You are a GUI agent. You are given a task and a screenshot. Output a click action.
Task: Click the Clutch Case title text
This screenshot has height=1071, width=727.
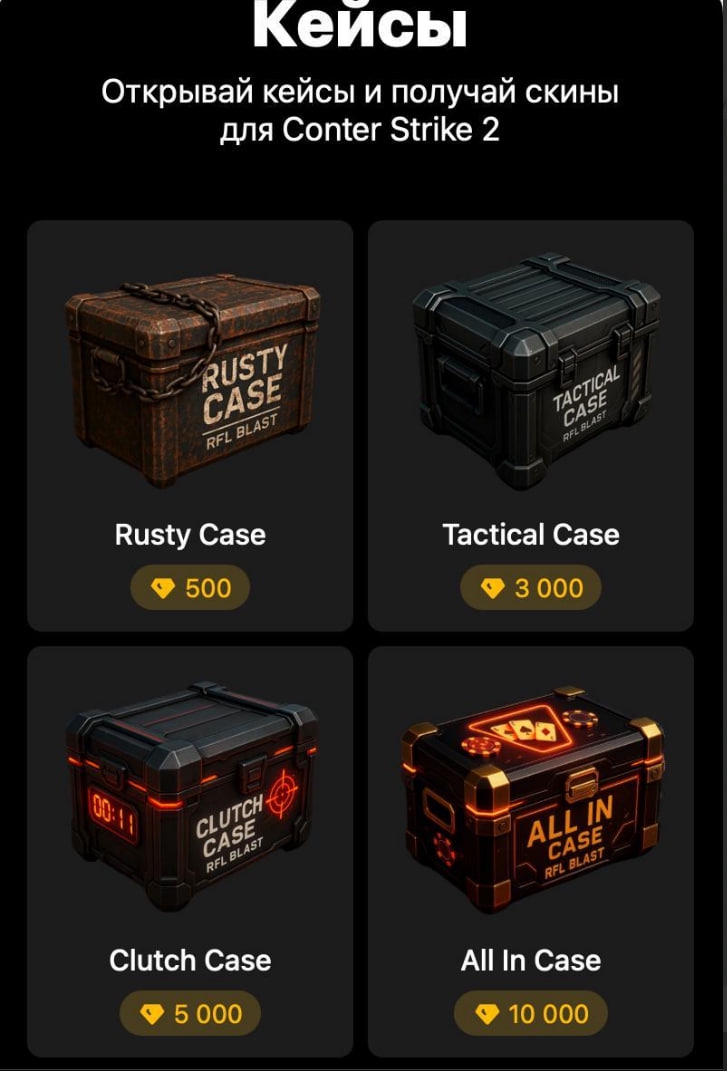[190, 961]
